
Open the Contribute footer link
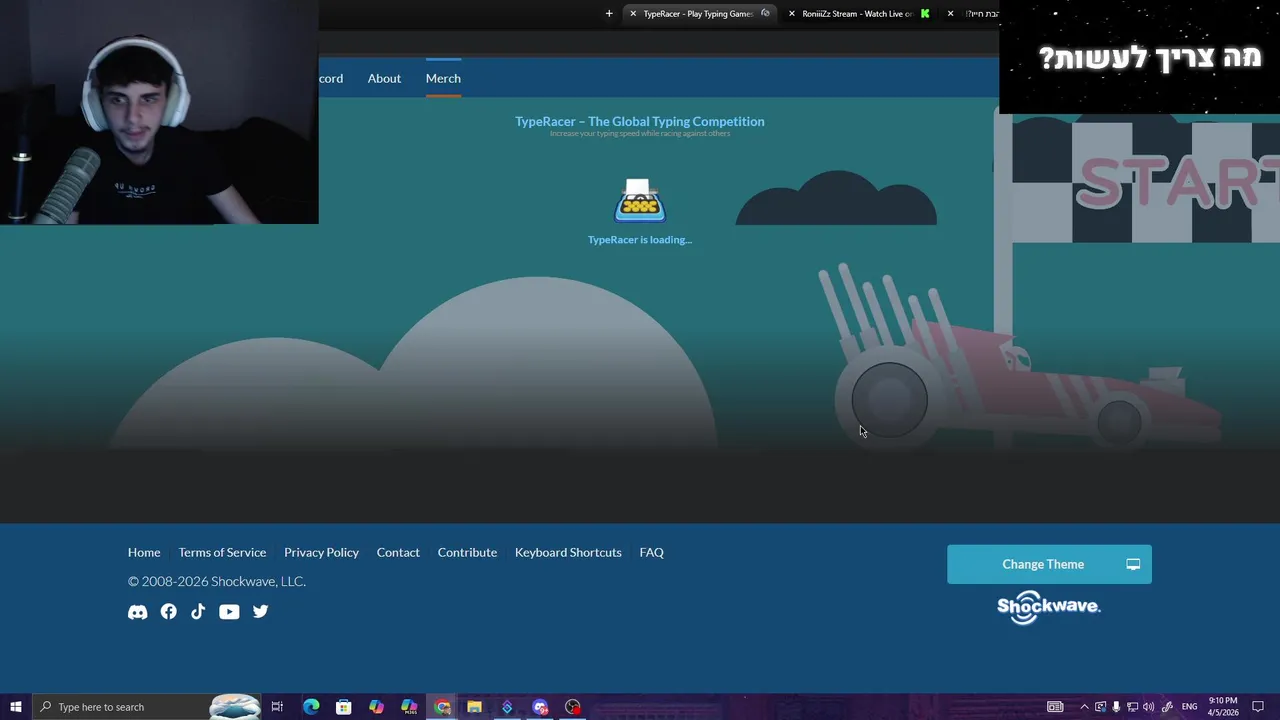coord(467,552)
